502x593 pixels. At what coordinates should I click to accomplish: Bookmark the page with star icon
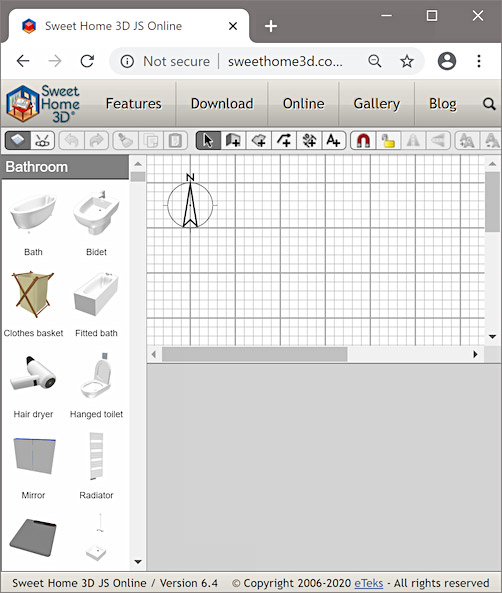(407, 61)
